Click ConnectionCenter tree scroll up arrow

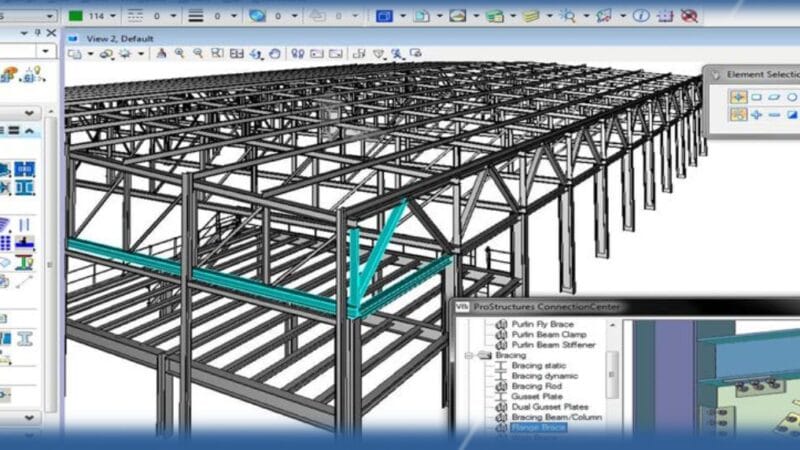612,325
